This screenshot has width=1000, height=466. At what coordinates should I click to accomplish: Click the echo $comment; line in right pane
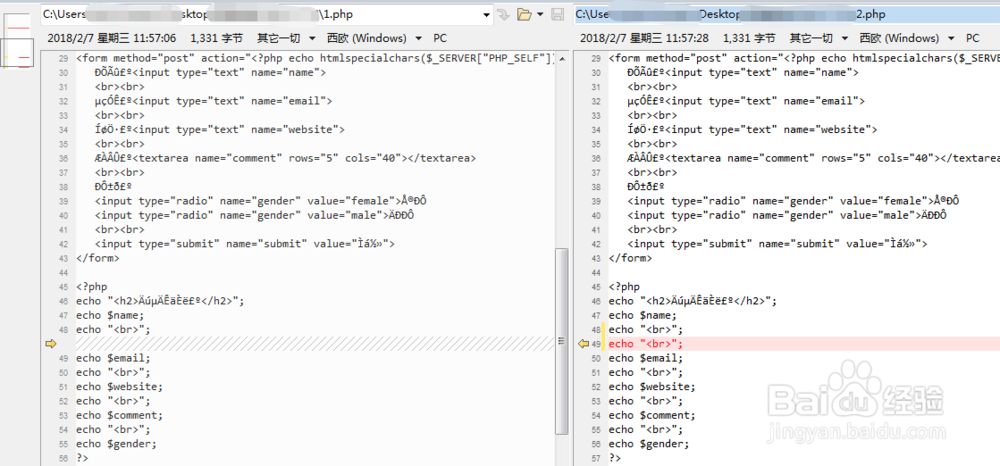click(652, 415)
